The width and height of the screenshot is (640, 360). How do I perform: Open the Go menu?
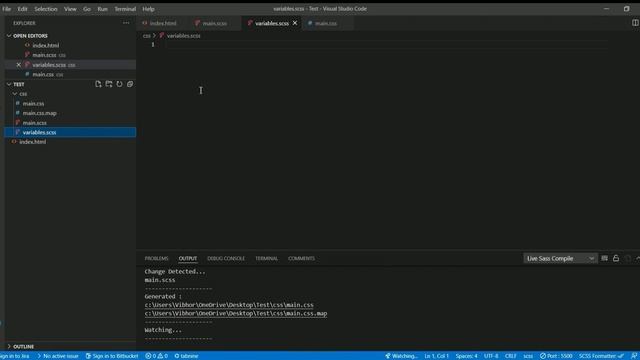(87, 9)
